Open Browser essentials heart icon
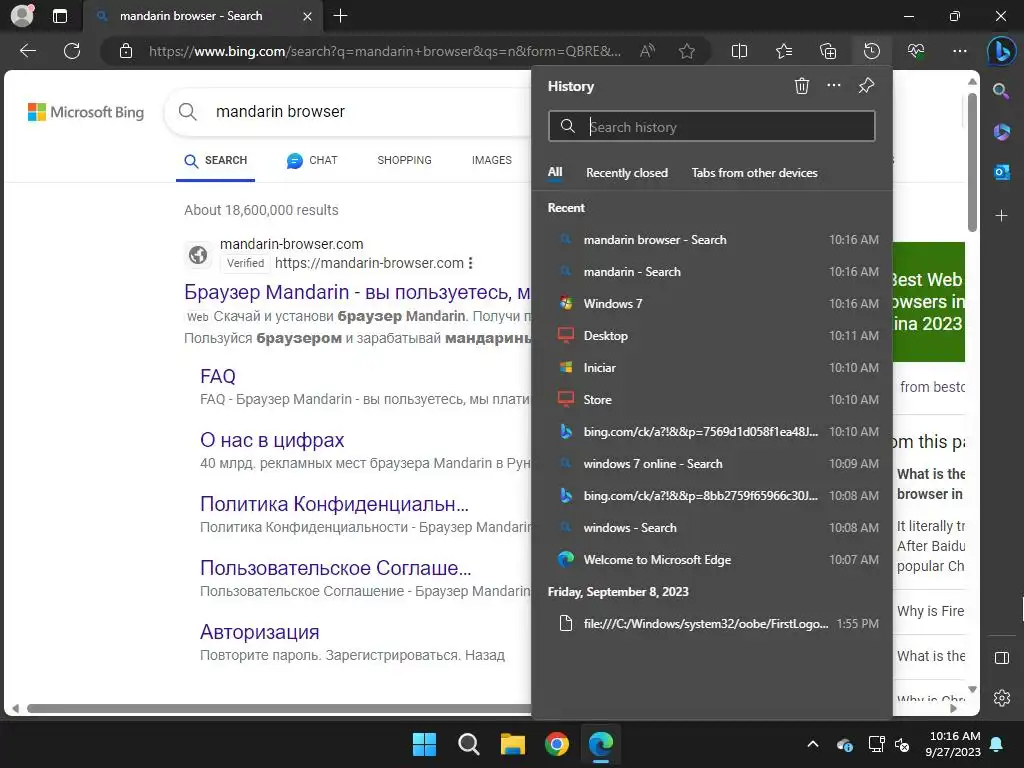Screen dimensions: 1024x768 click(x=916, y=51)
